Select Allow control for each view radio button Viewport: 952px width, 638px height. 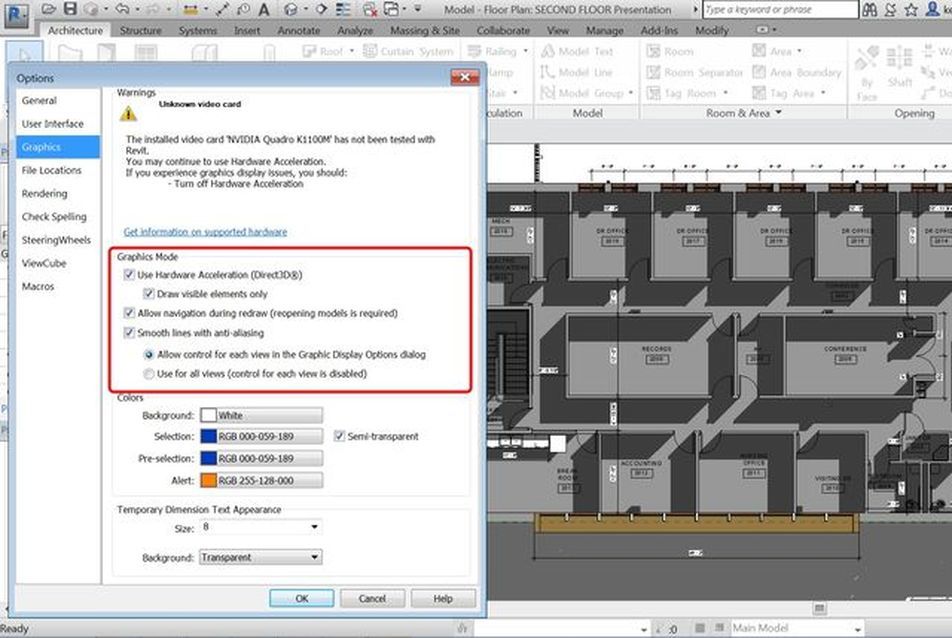point(149,355)
